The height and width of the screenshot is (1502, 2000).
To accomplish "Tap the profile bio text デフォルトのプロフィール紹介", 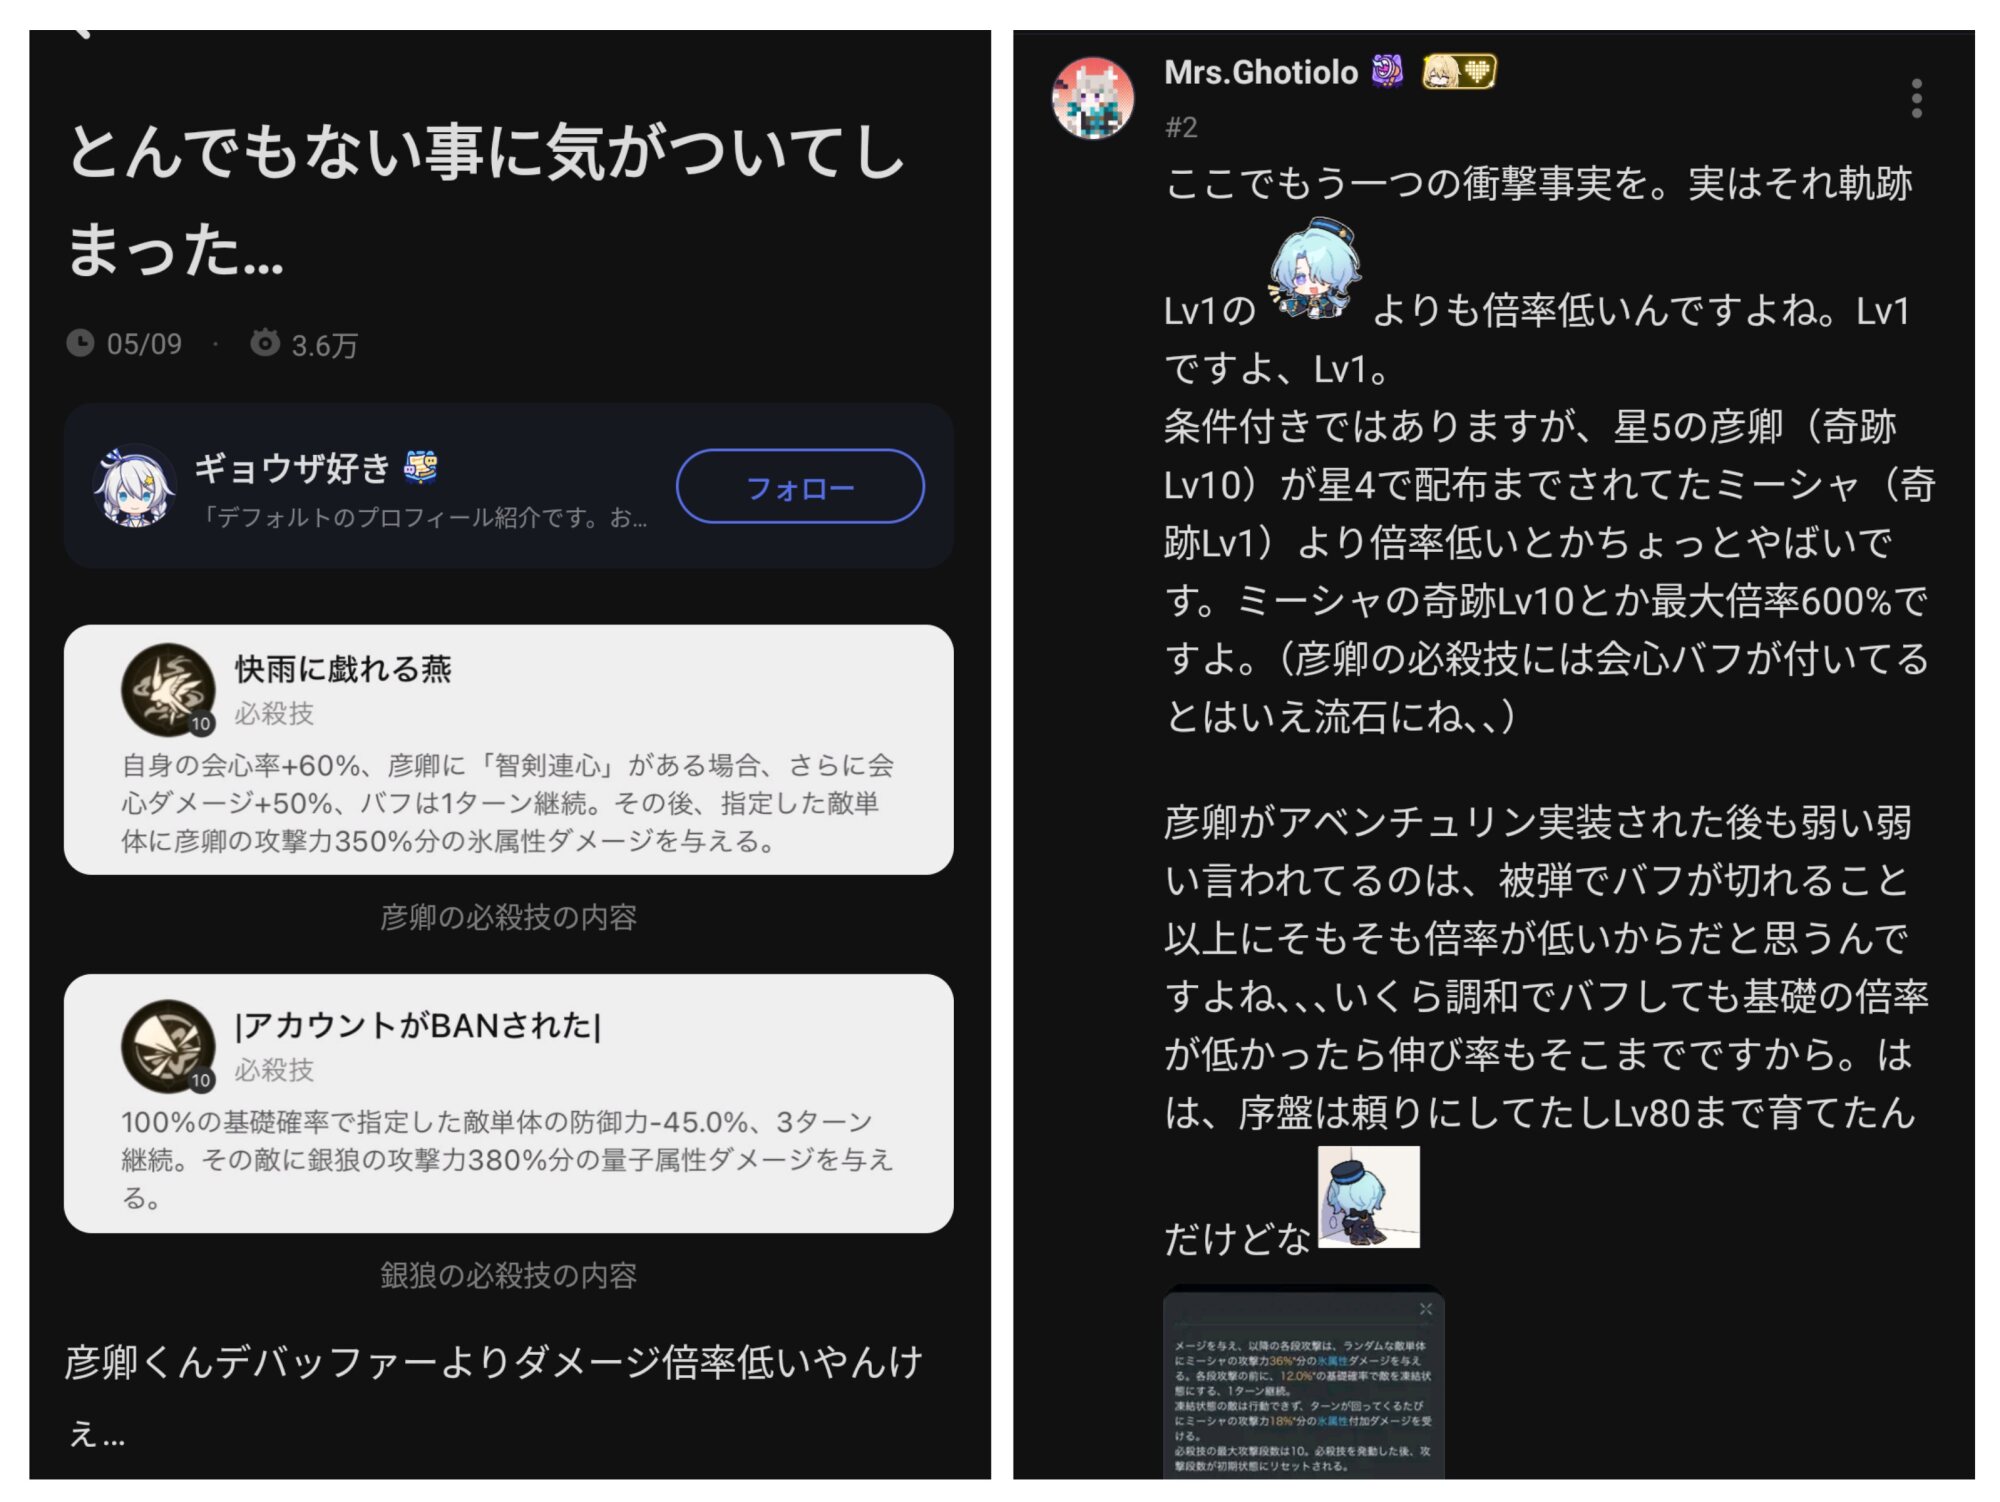I will (x=423, y=517).
